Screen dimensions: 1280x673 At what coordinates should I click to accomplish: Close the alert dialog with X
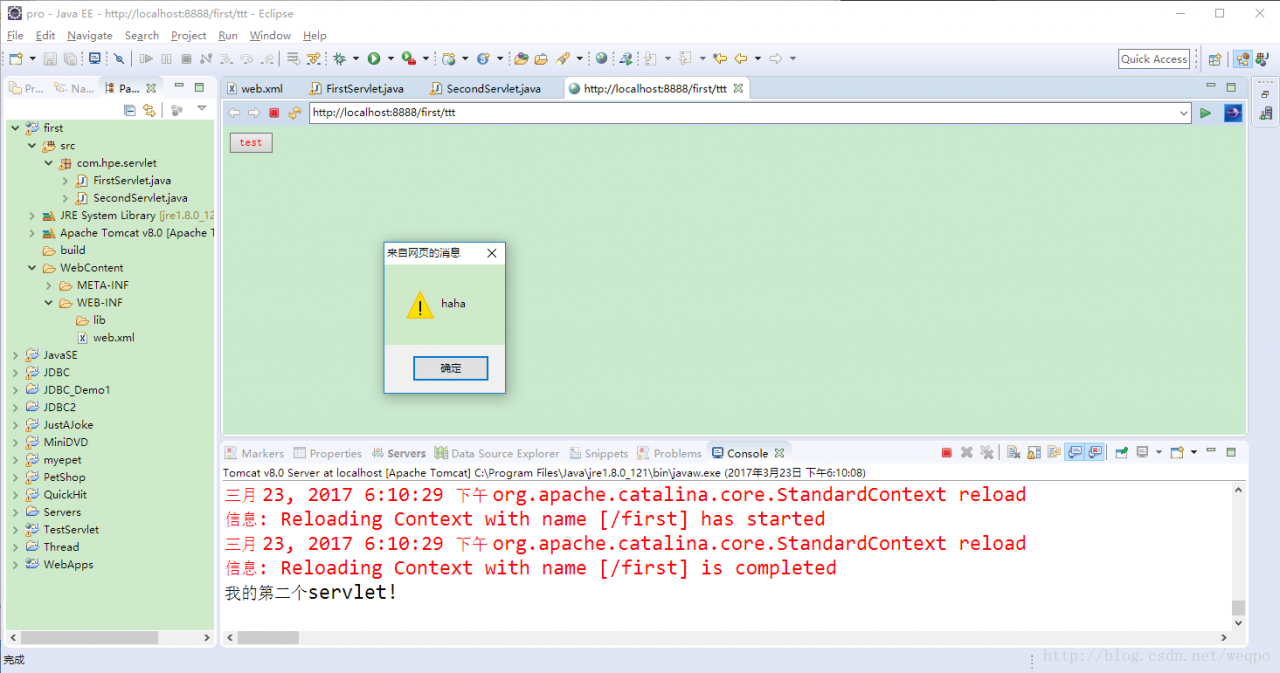(491, 254)
